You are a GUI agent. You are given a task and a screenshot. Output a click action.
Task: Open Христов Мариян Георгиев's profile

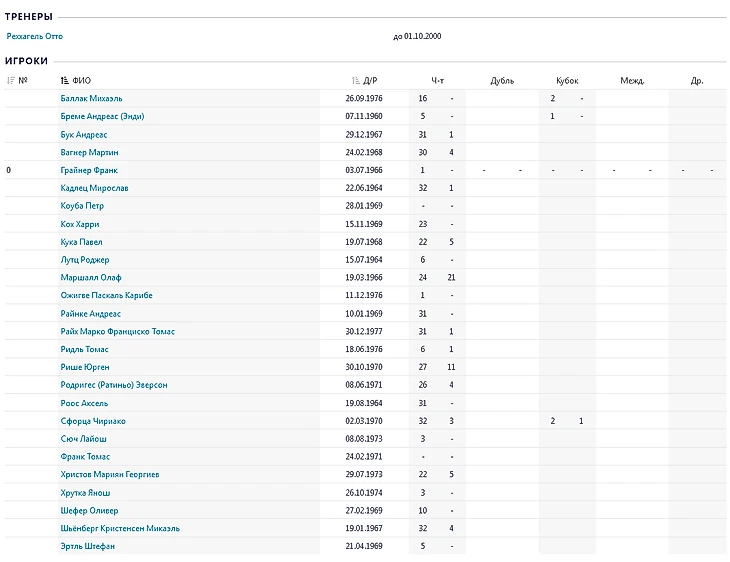click(110, 474)
